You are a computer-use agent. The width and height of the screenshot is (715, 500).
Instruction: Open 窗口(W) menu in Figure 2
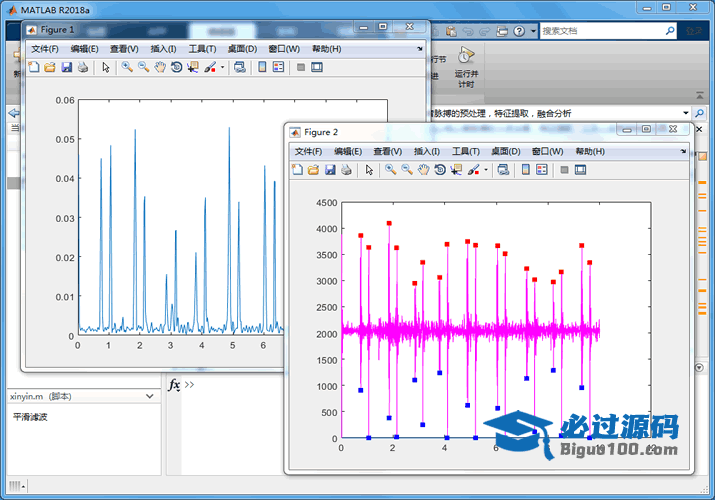pyautogui.click(x=547, y=151)
